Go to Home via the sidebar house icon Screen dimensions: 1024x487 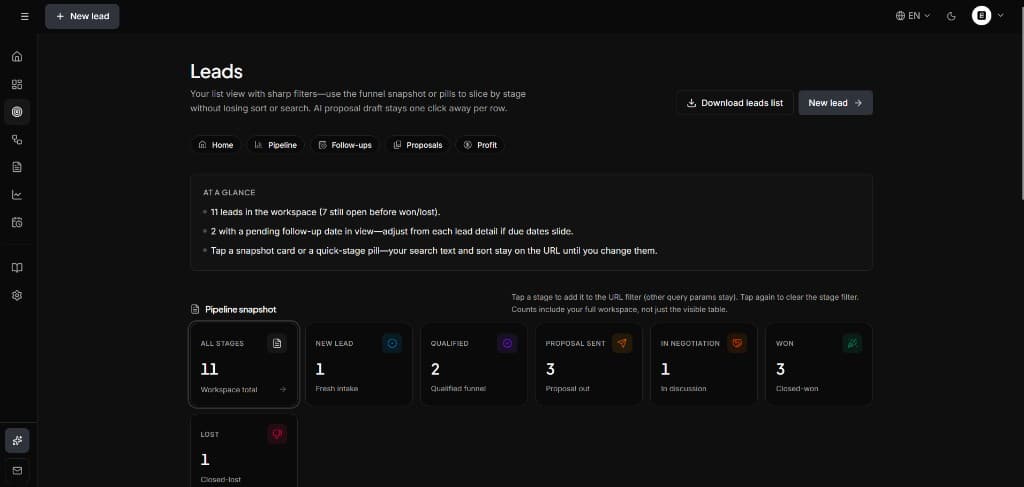(x=17, y=57)
